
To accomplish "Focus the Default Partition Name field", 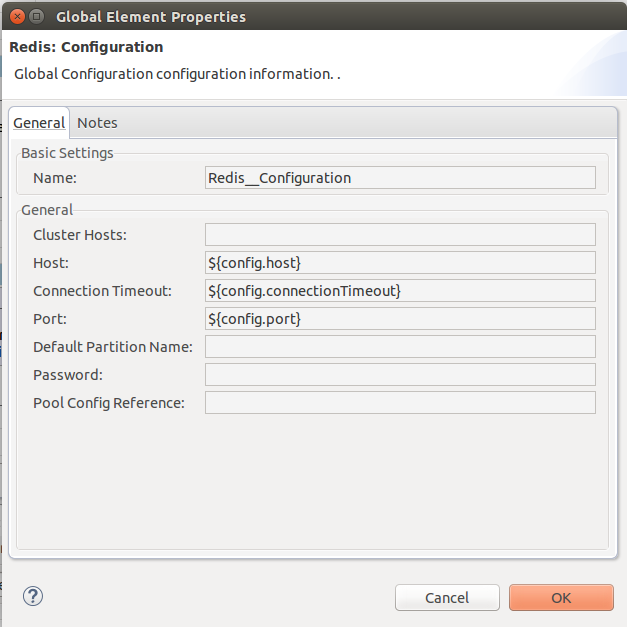I will point(400,347).
